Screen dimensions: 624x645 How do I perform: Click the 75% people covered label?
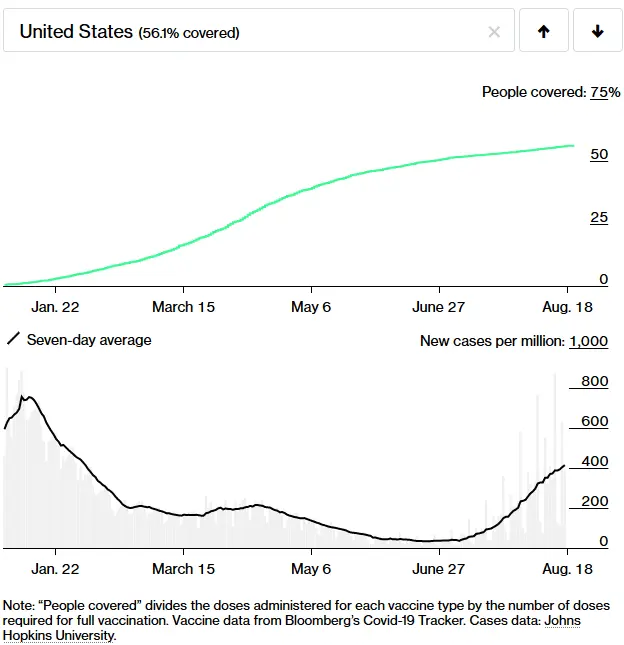[x=598, y=92]
